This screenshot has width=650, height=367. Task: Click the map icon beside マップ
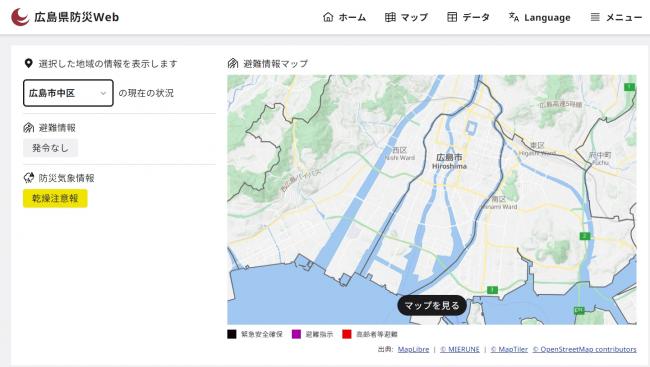coord(390,17)
